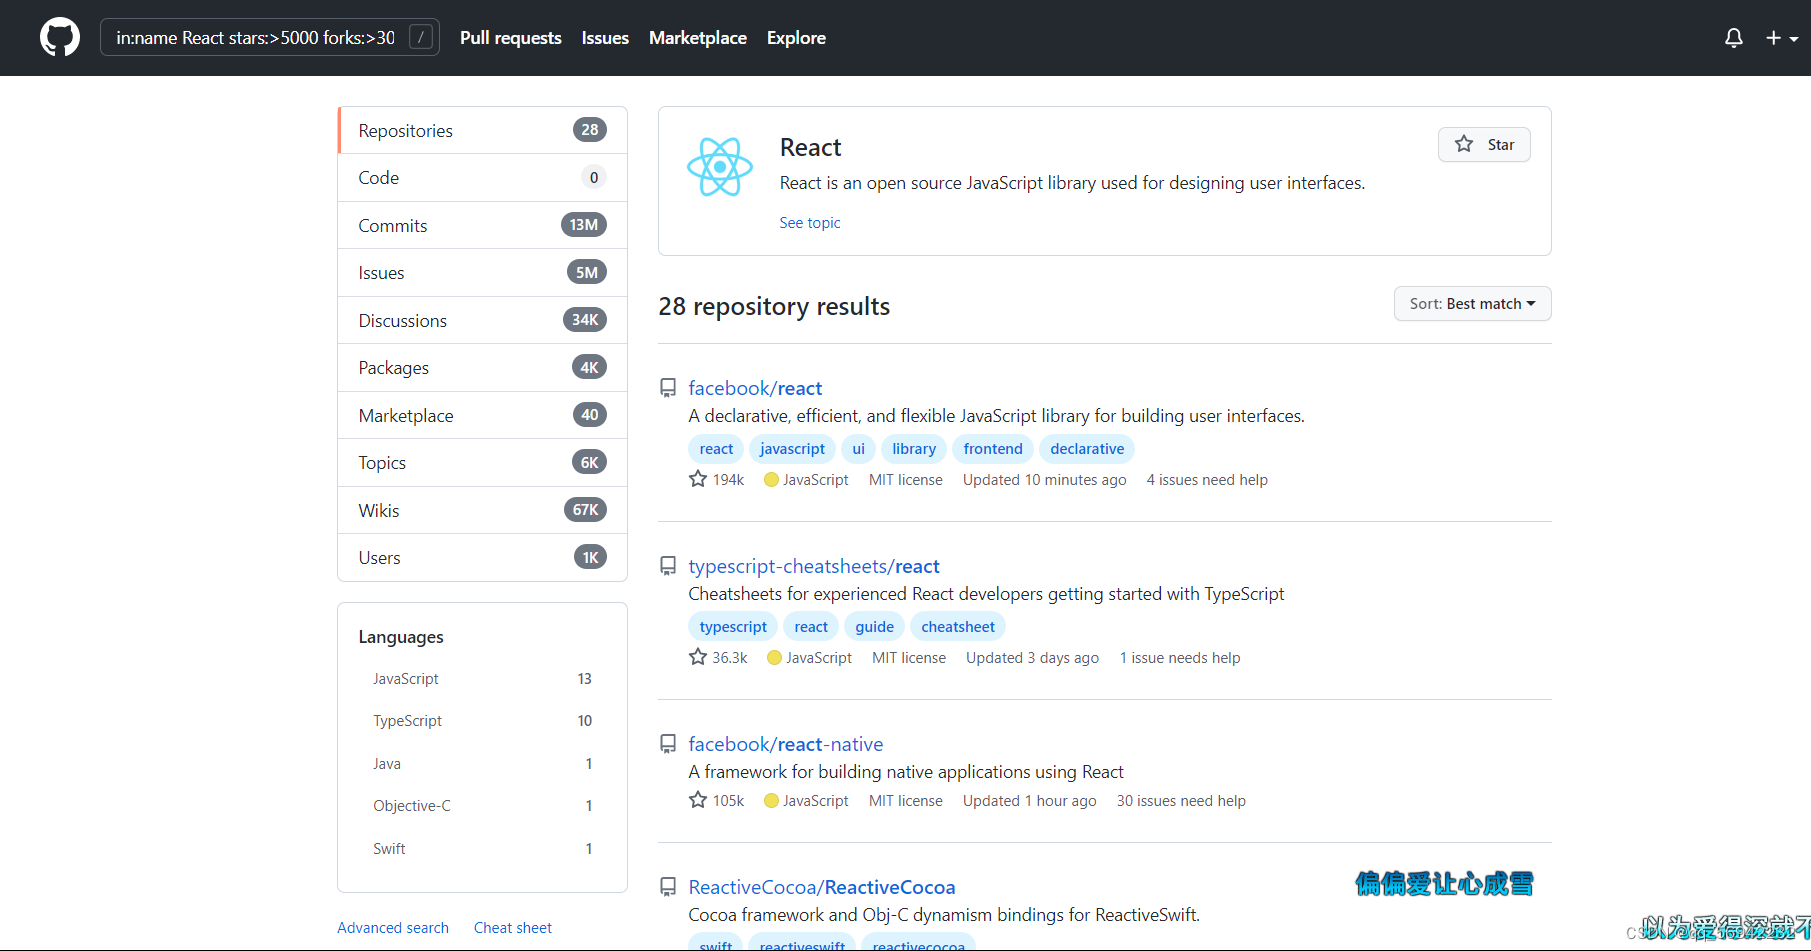Open the See topic link
Viewport: 1811px width, 951px height.
click(x=810, y=223)
